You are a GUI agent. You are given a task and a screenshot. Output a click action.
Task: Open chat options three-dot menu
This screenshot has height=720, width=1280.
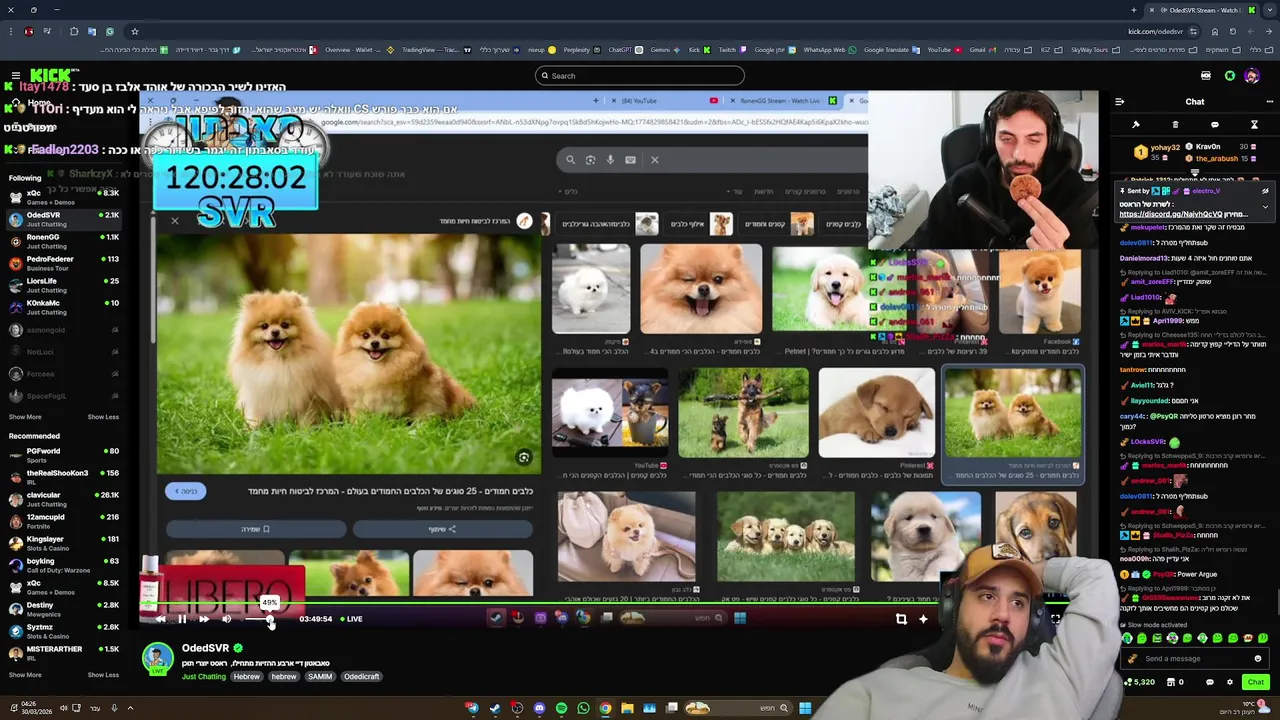click(x=1269, y=101)
